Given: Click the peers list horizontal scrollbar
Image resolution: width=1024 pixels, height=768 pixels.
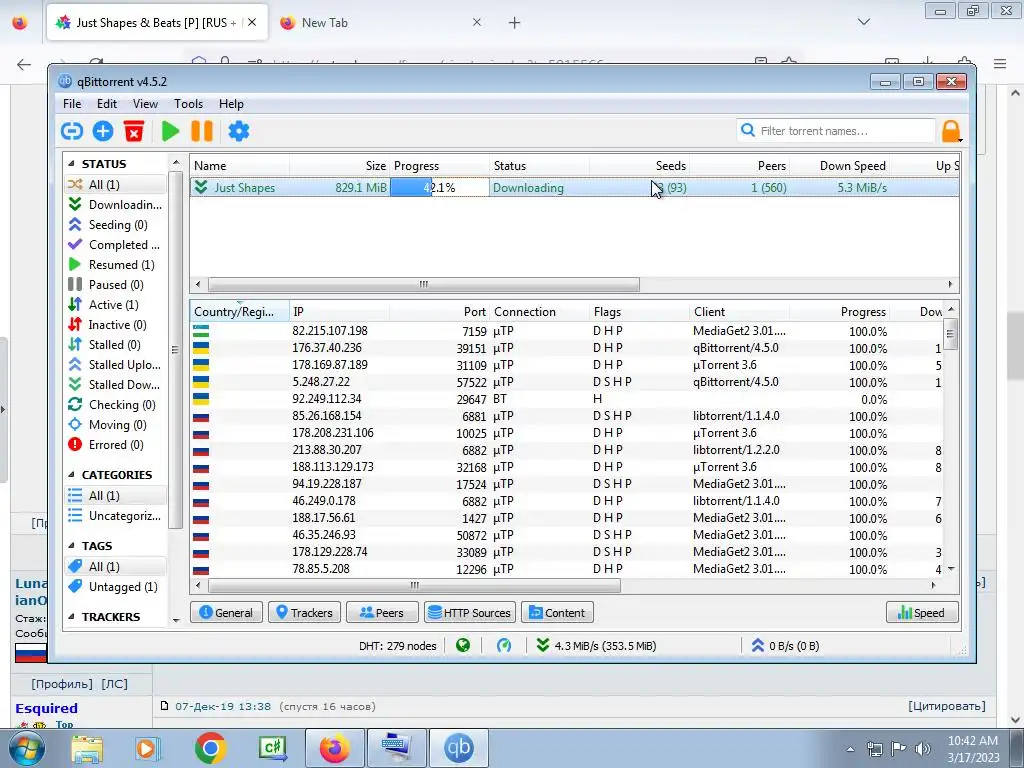Looking at the screenshot, I should 414,586.
